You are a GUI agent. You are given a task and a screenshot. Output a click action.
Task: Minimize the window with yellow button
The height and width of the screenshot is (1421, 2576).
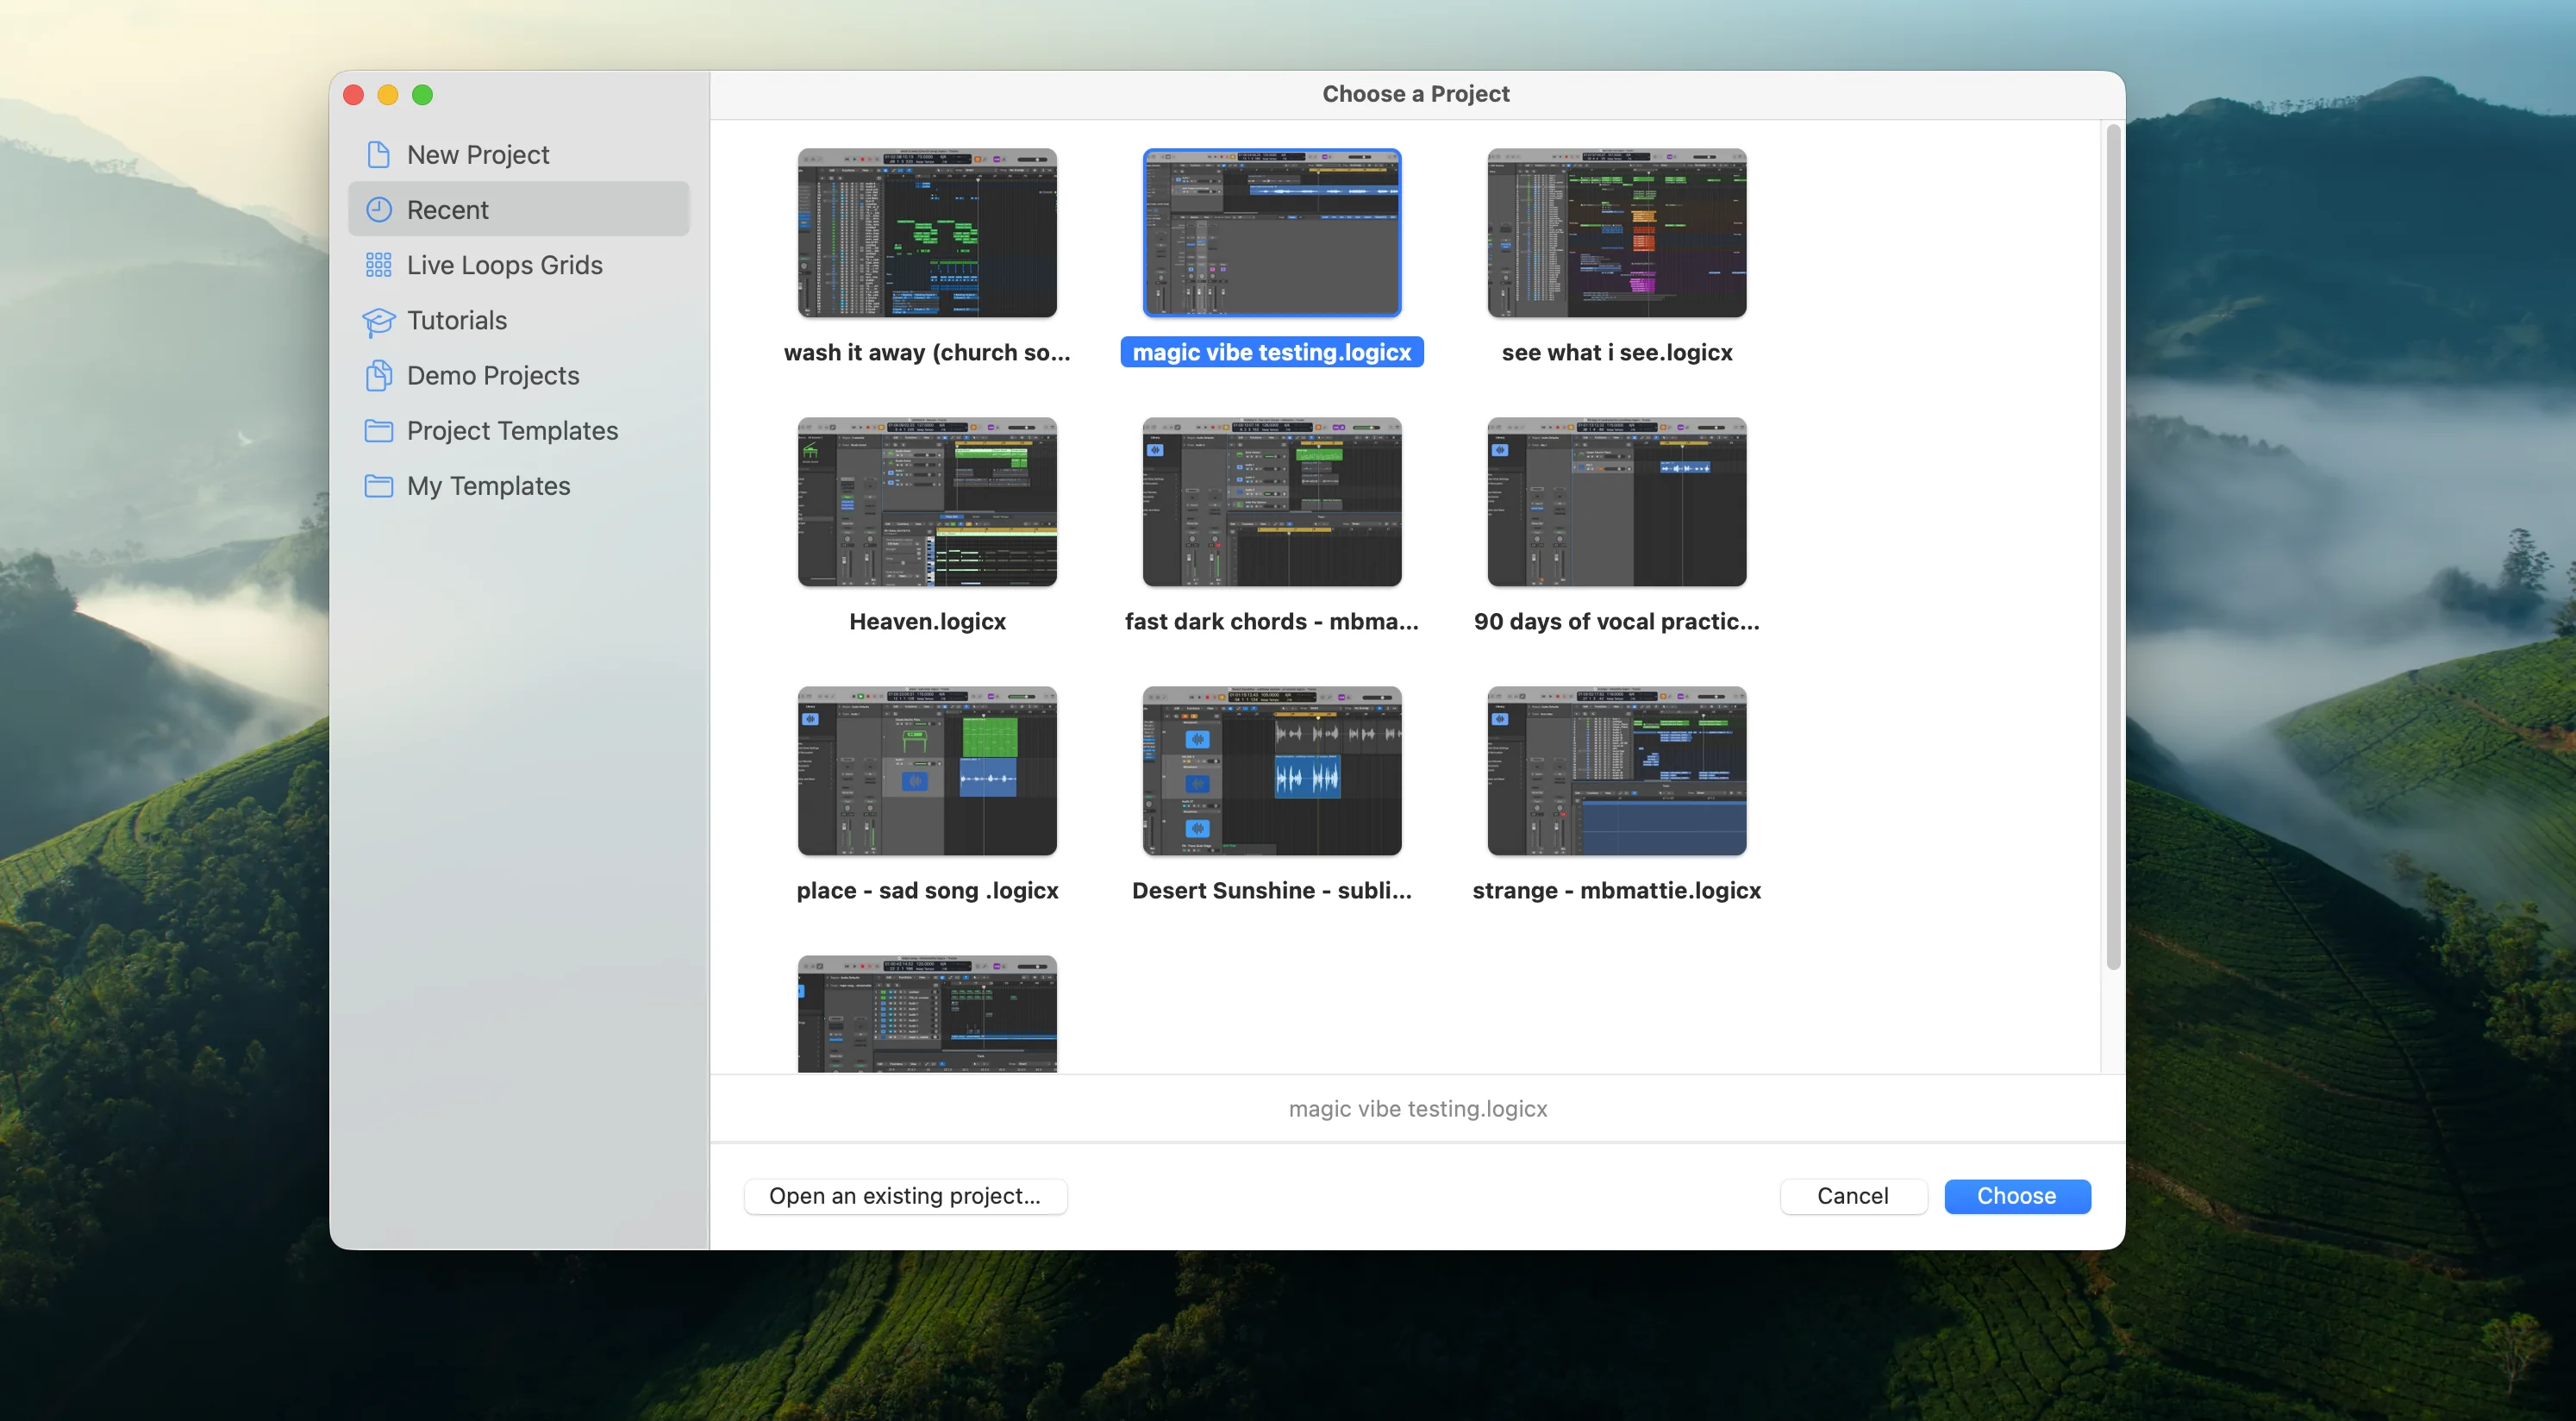pyautogui.click(x=388, y=95)
